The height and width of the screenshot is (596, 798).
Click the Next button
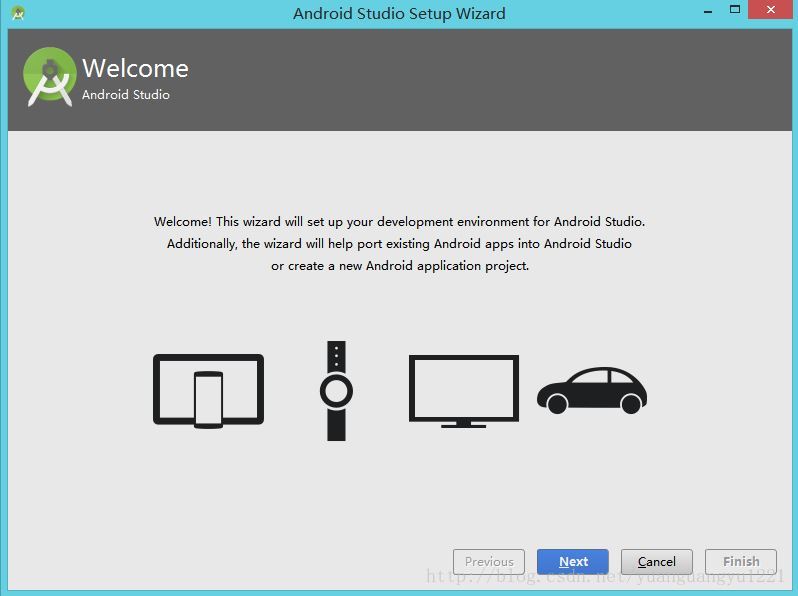pos(573,561)
